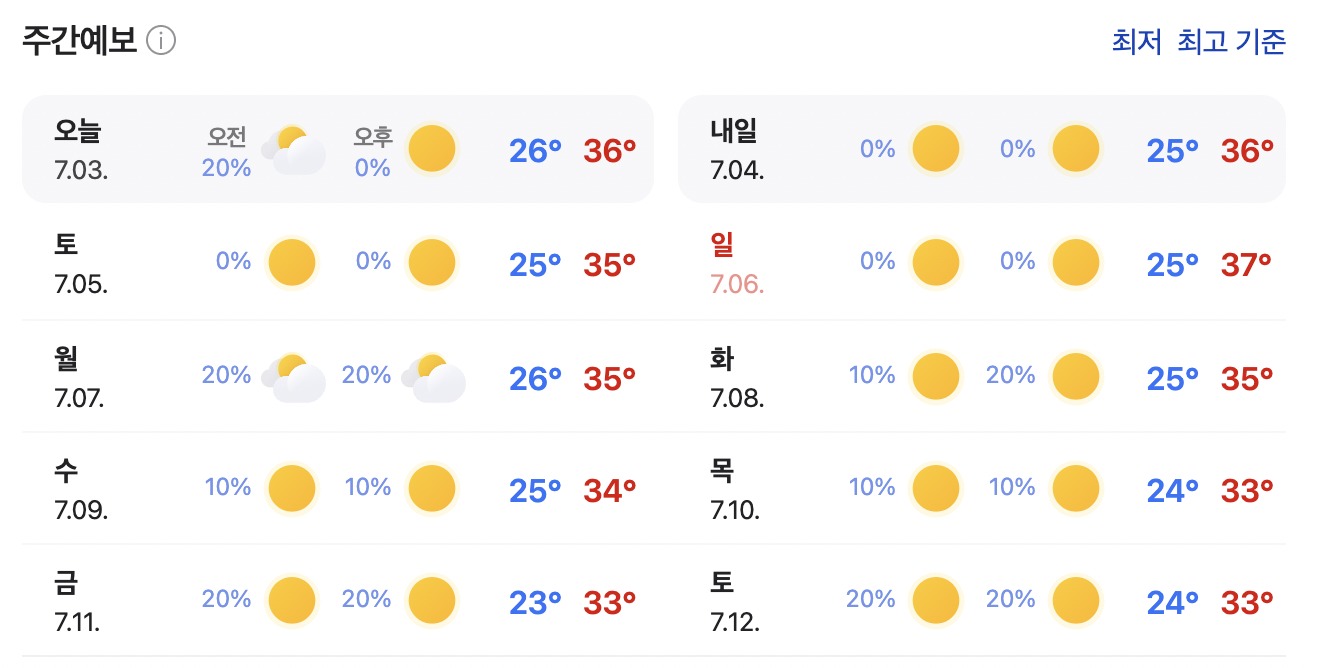Select the 오늘 7.03 forecast card

point(338,149)
